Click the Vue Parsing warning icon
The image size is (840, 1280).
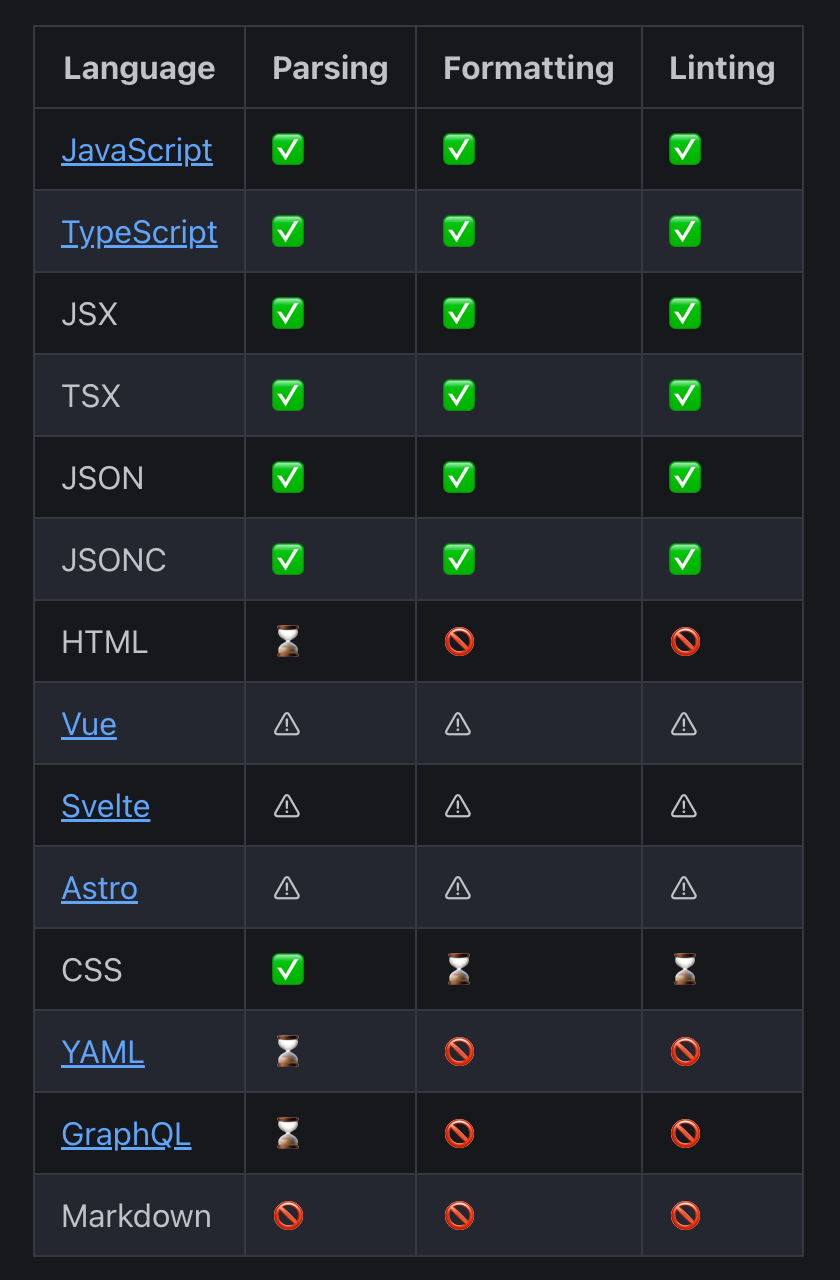point(287,724)
